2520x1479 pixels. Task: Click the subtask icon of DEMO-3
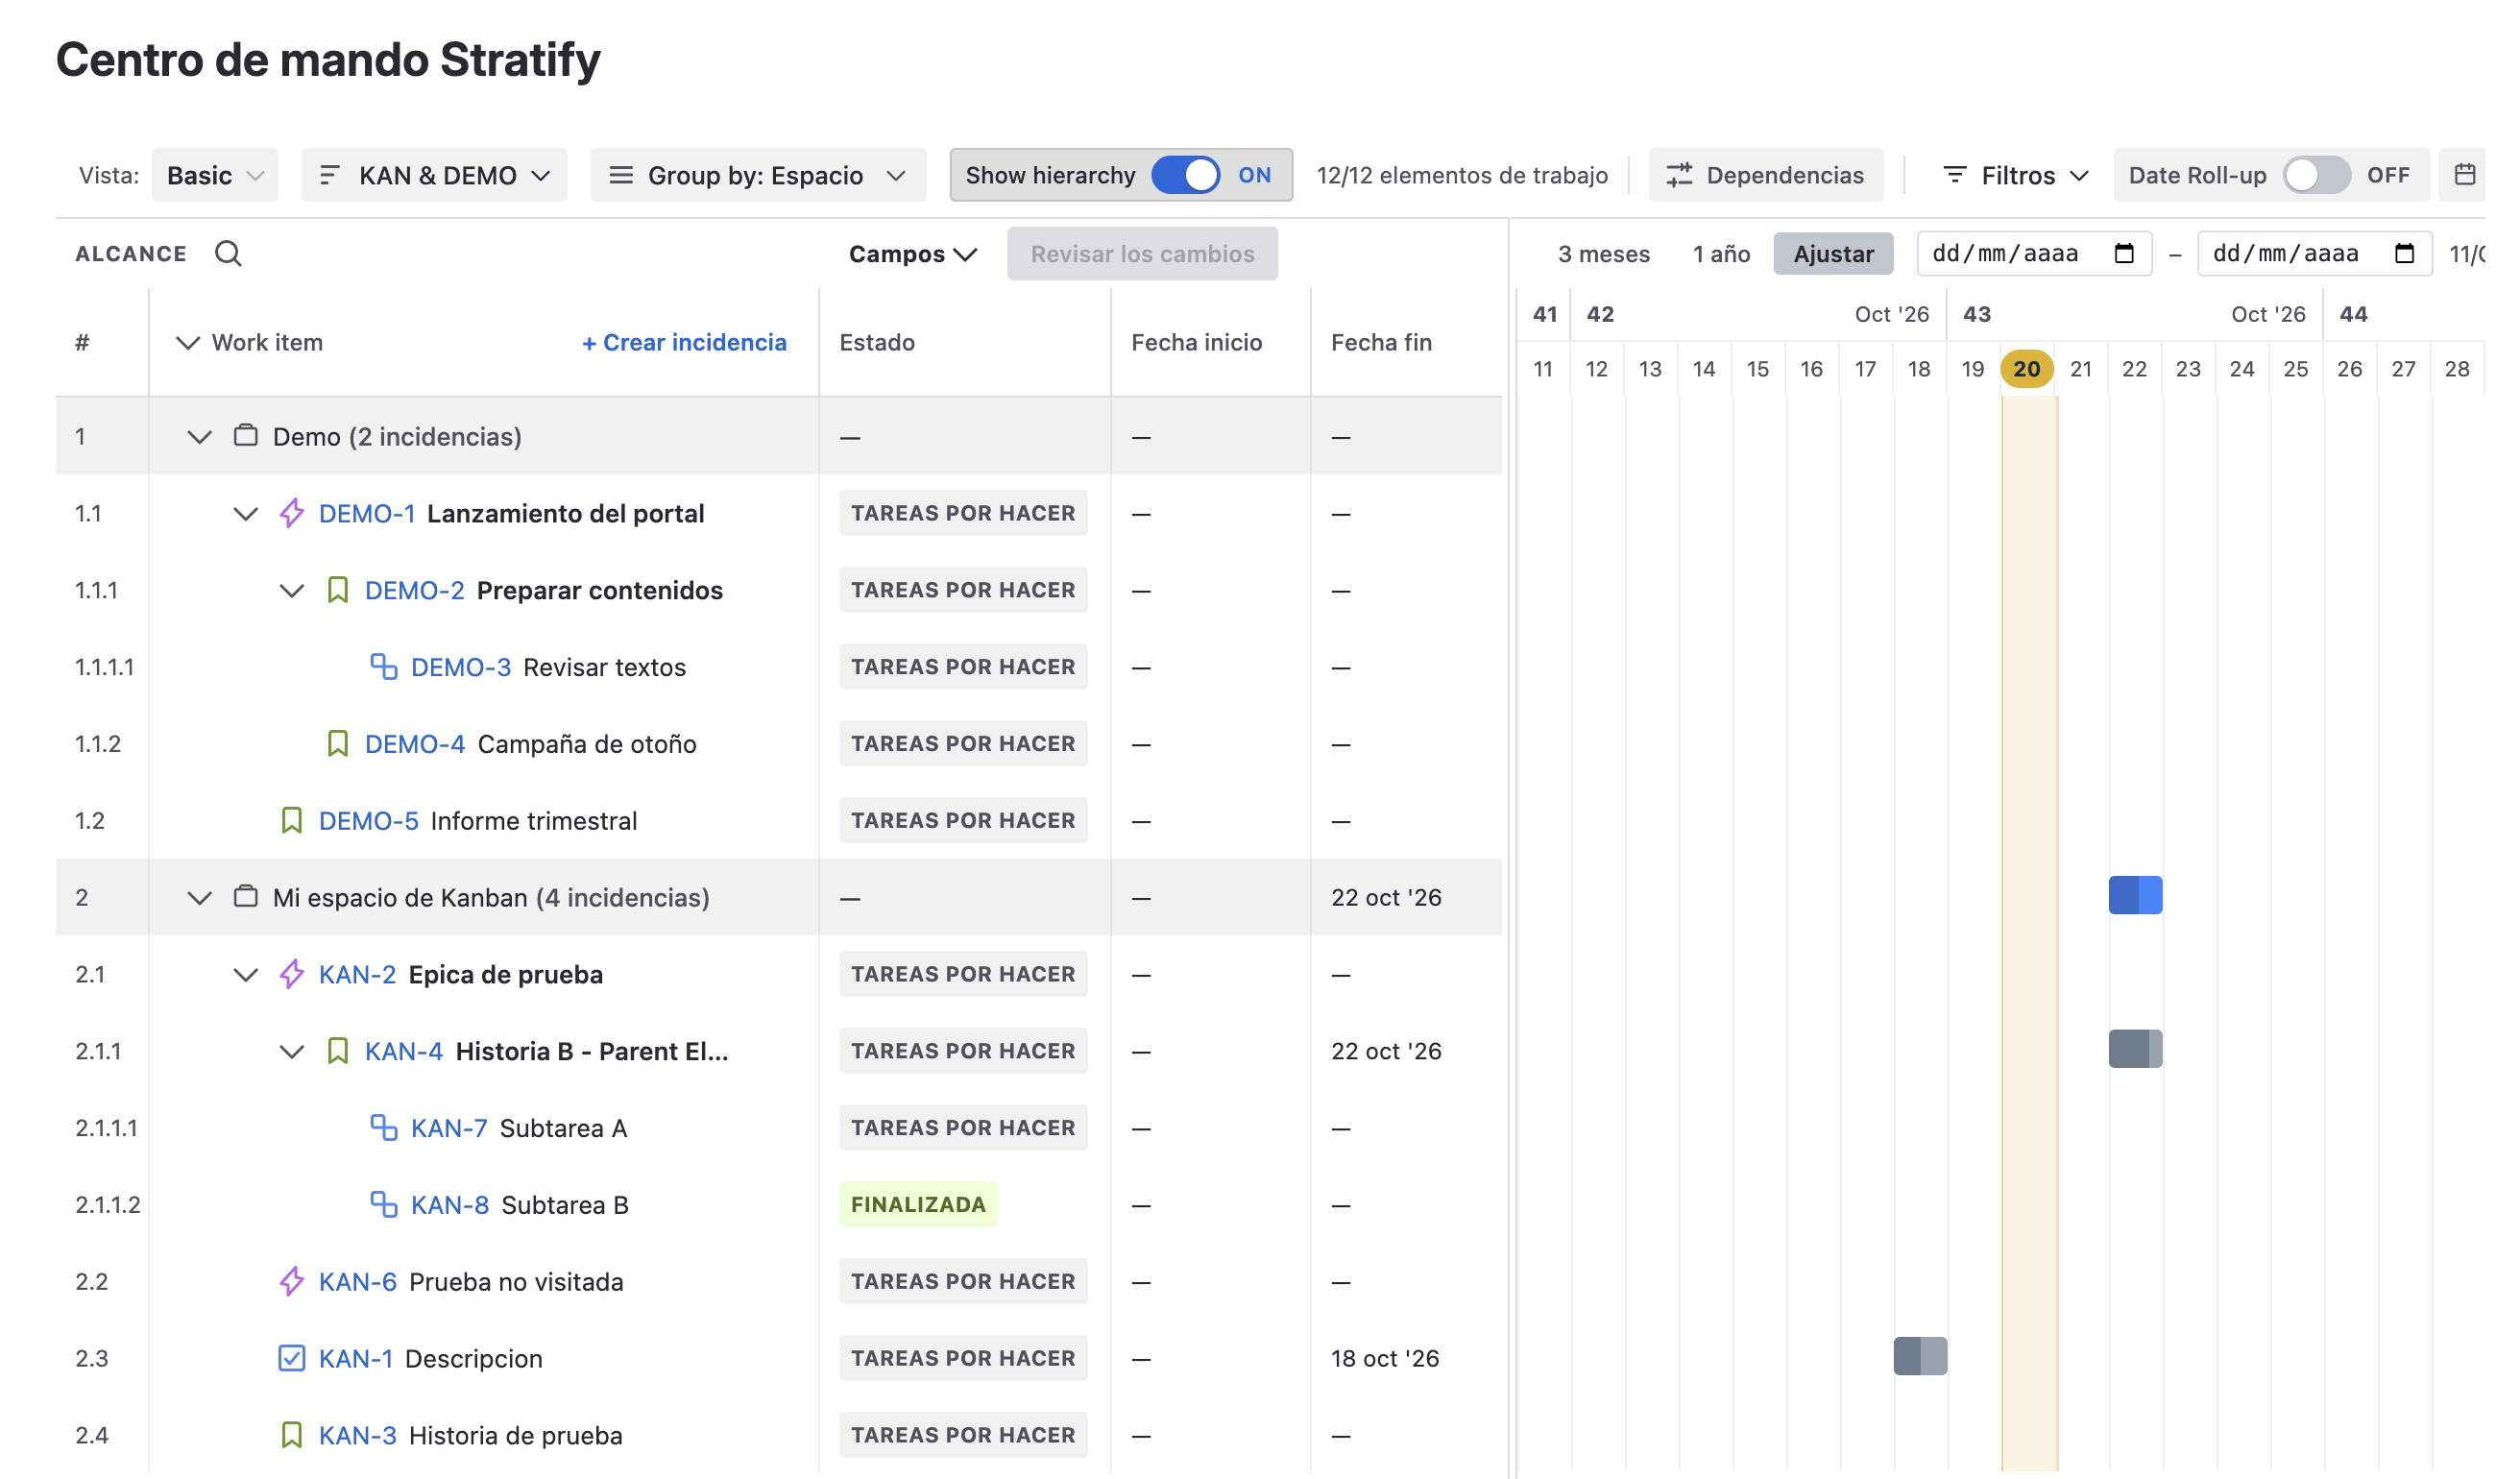click(x=384, y=667)
